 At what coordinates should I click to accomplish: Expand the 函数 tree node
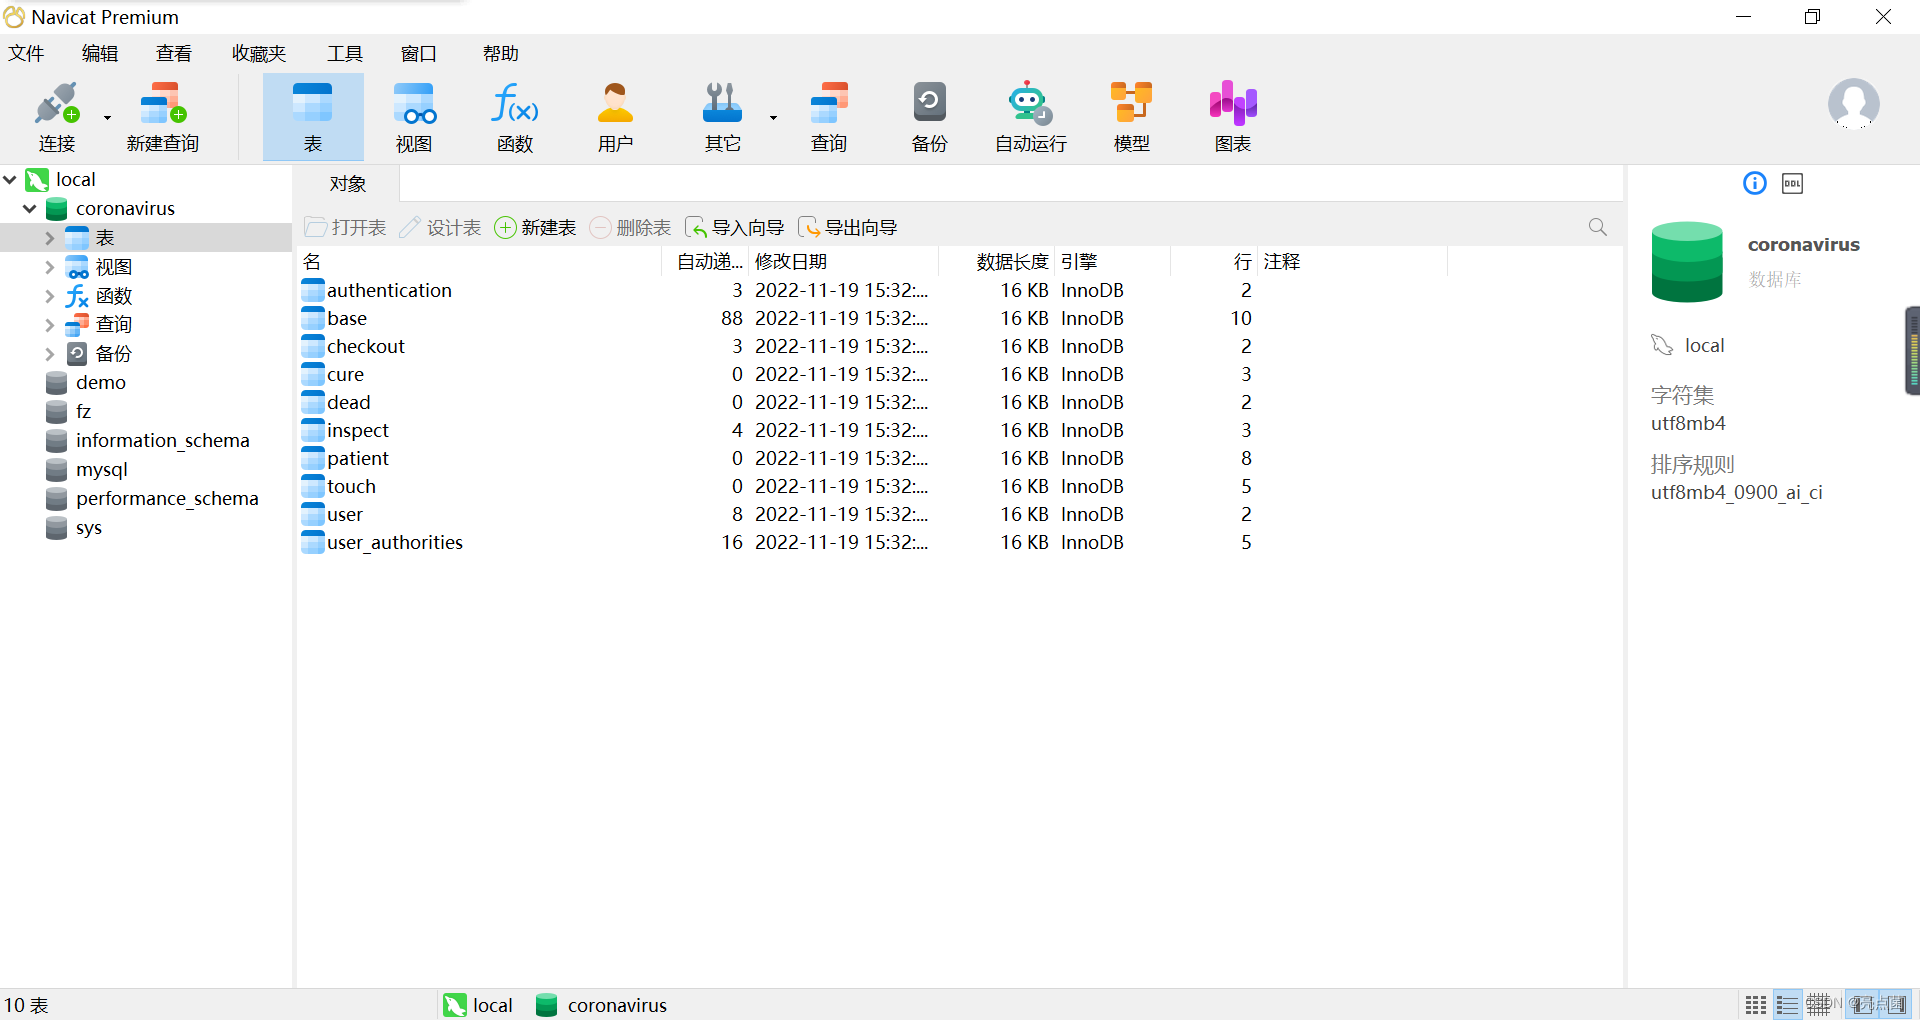[x=49, y=296]
